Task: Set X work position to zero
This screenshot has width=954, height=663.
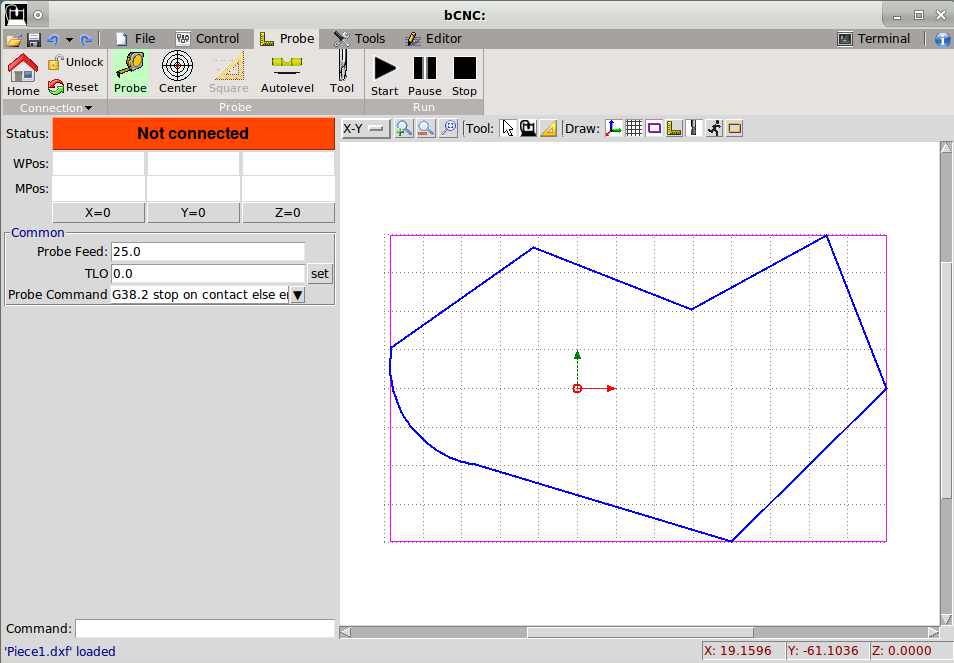Action: [x=98, y=213]
